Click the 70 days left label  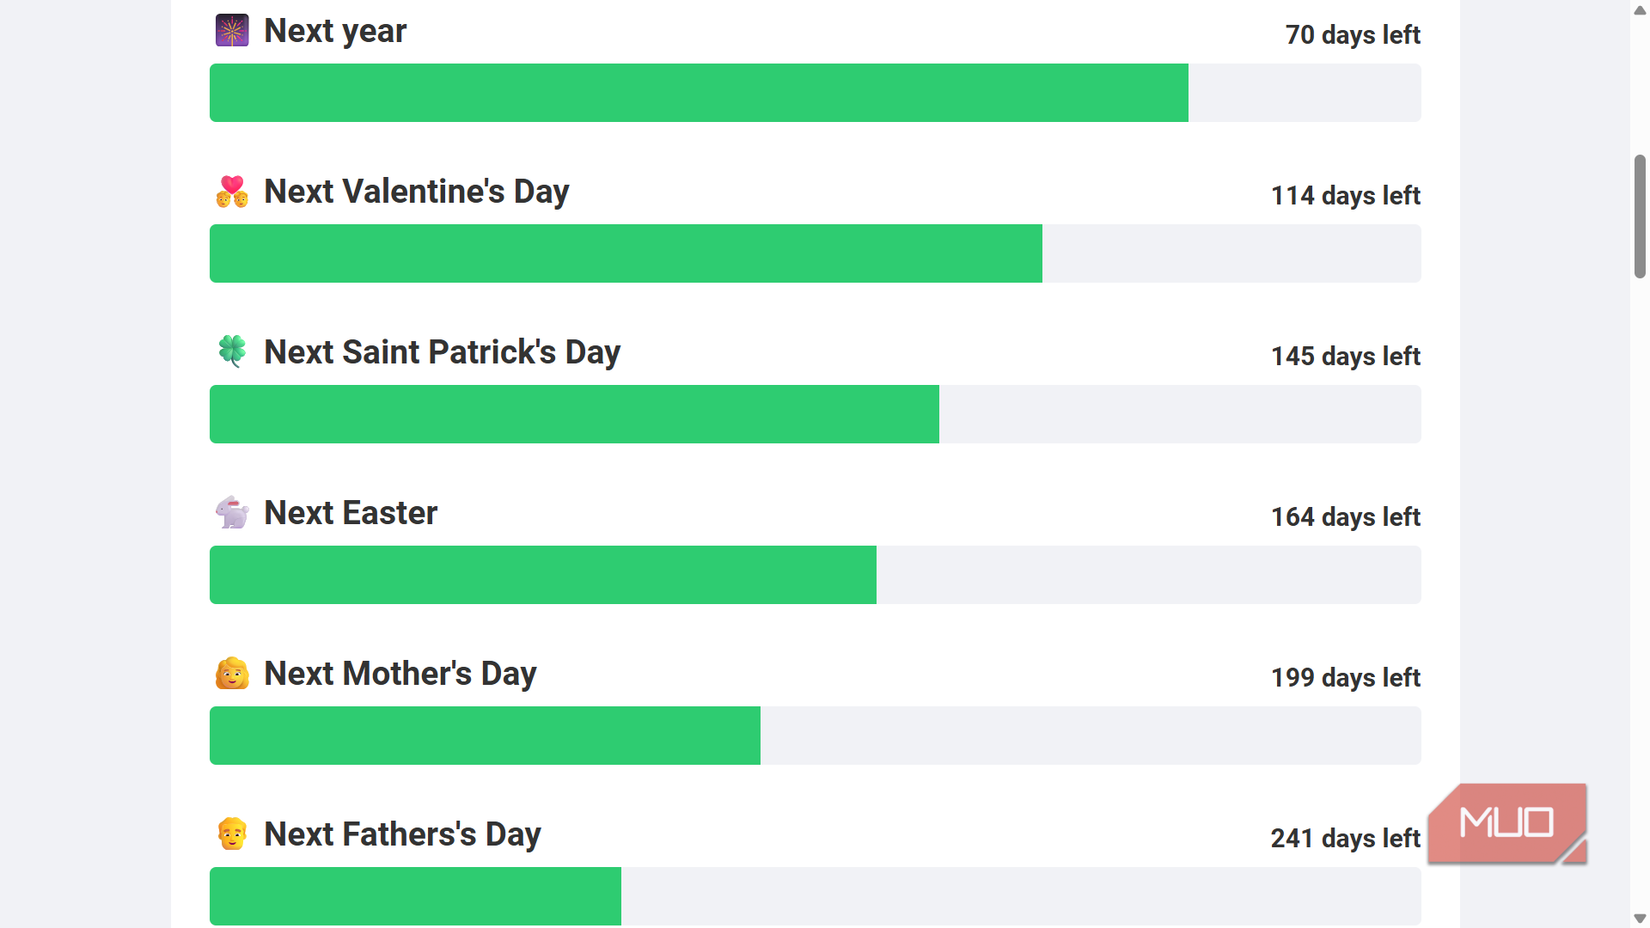[1352, 35]
